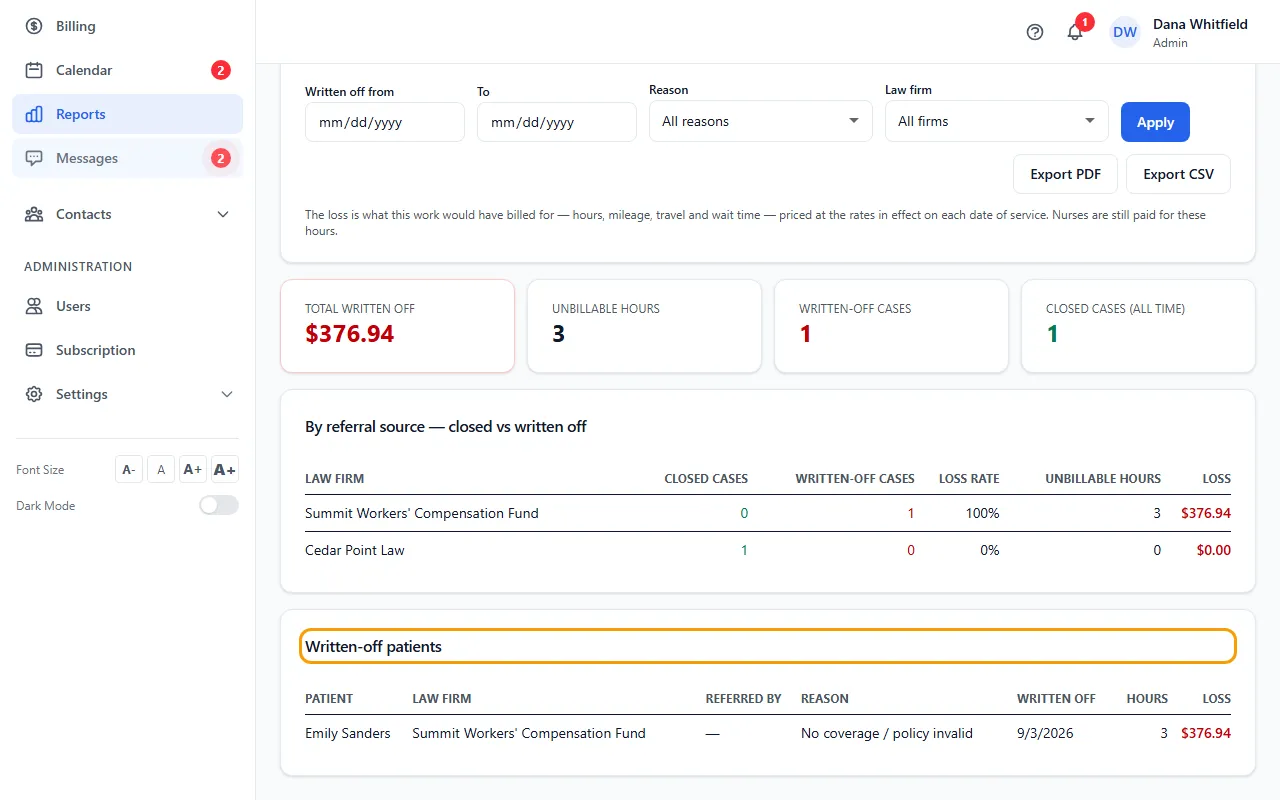Viewport: 1280px width, 800px height.
Task: Go to Subscription page
Action: 127,350
